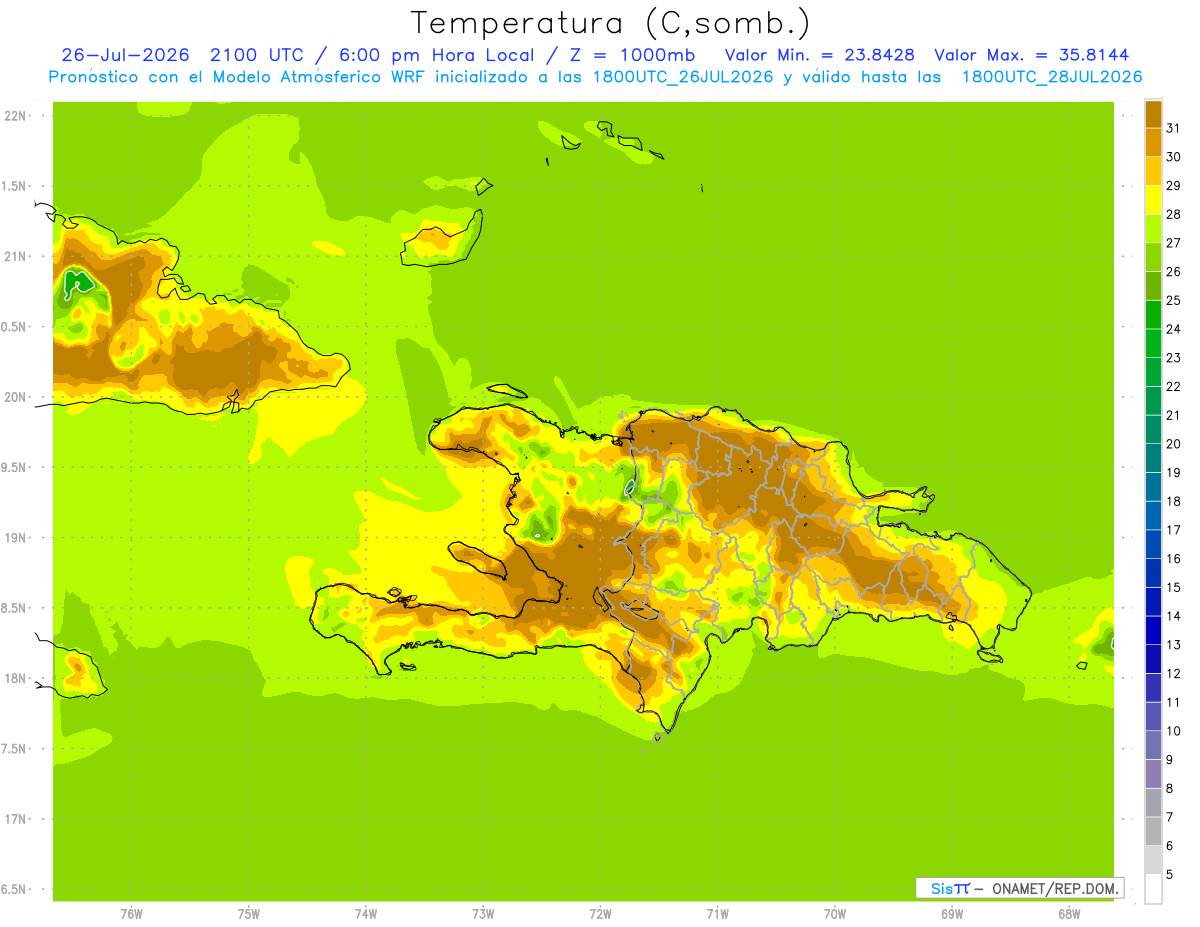This screenshot has height=927, width=1200.
Task: Click the "70W" longitude label
Action: (x=835, y=914)
